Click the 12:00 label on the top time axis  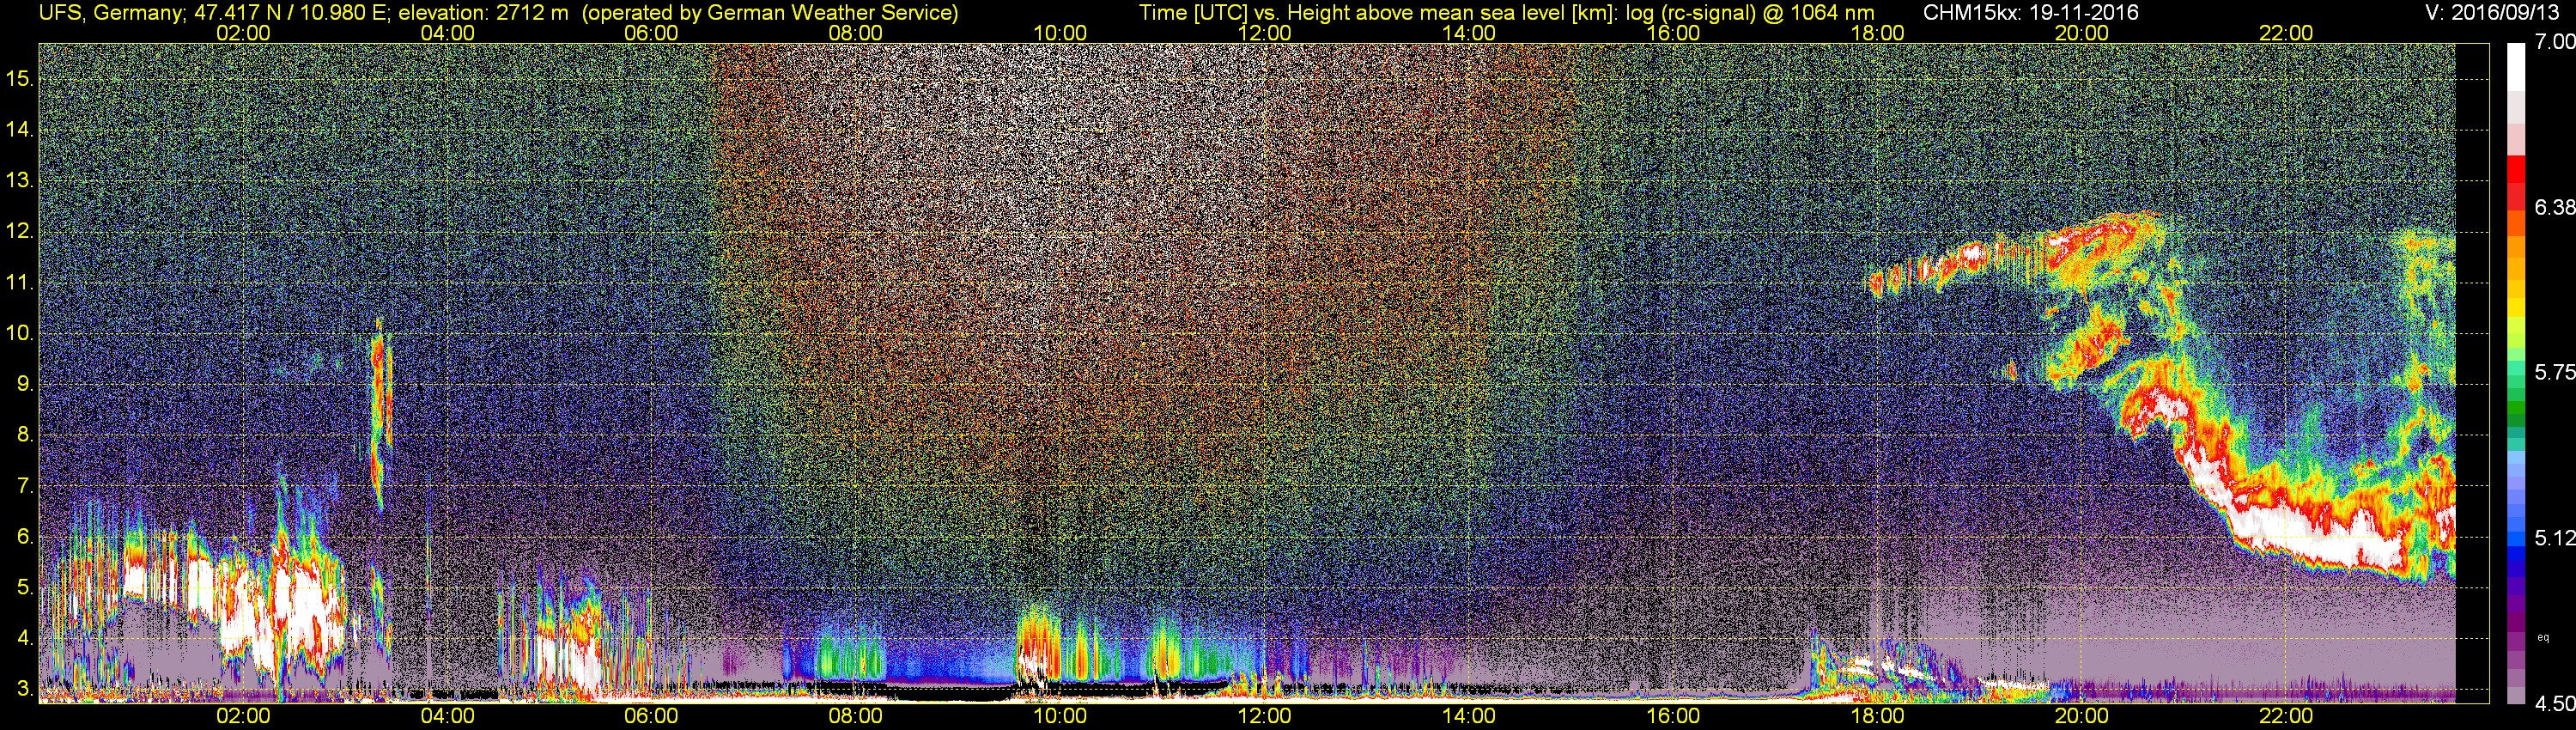(1264, 33)
